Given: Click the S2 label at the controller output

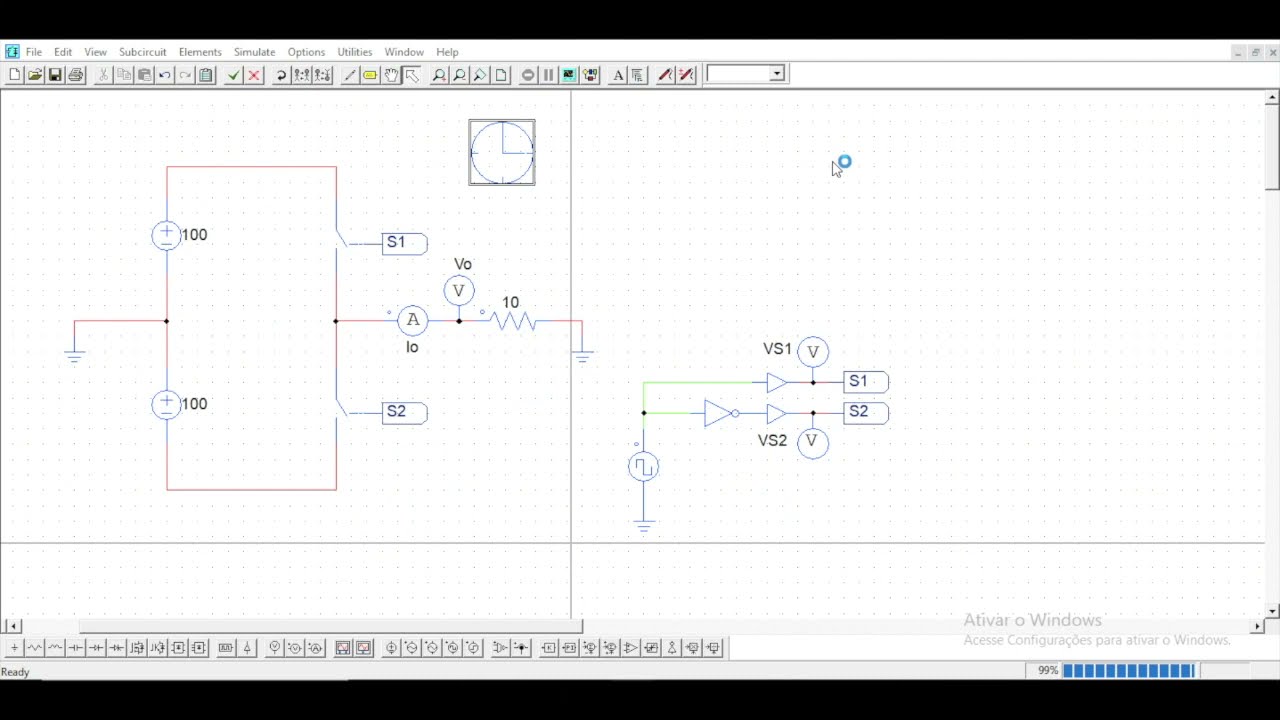Looking at the screenshot, I should pyautogui.click(x=866, y=412).
